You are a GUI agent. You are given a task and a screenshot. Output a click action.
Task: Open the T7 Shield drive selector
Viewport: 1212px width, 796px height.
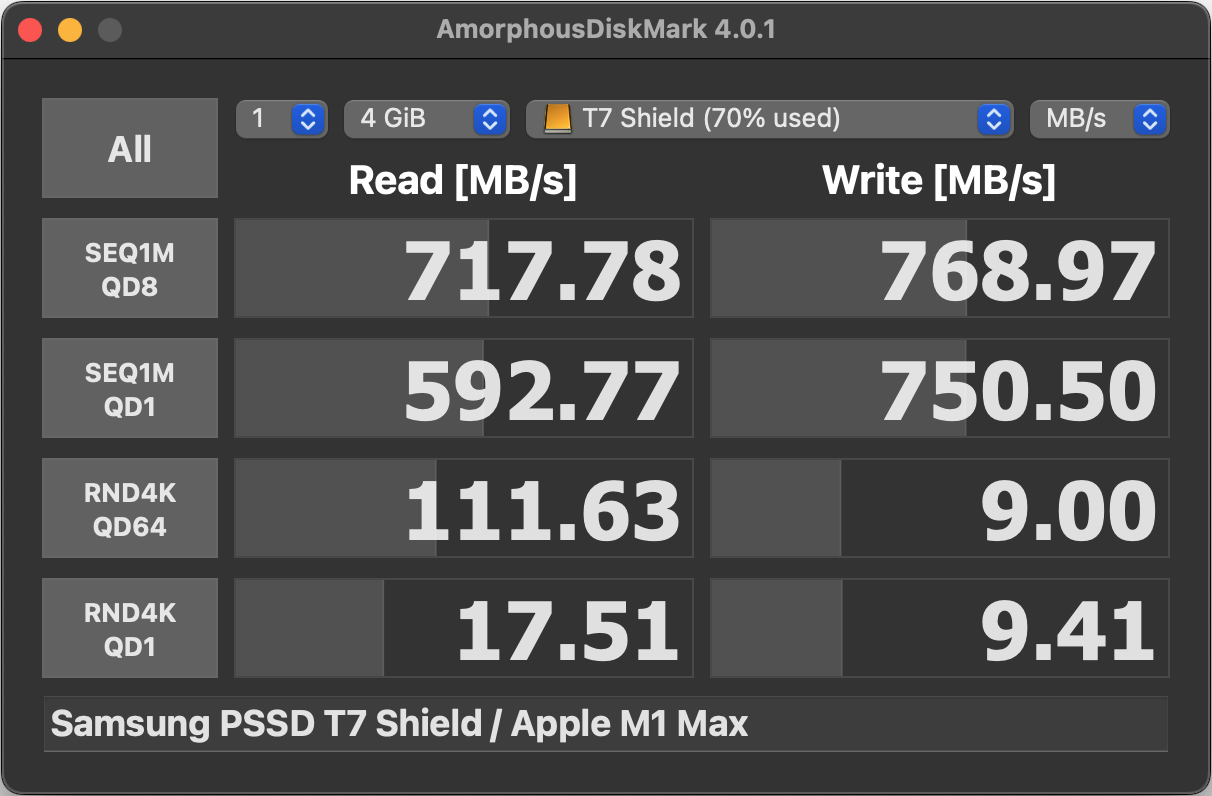pos(767,119)
